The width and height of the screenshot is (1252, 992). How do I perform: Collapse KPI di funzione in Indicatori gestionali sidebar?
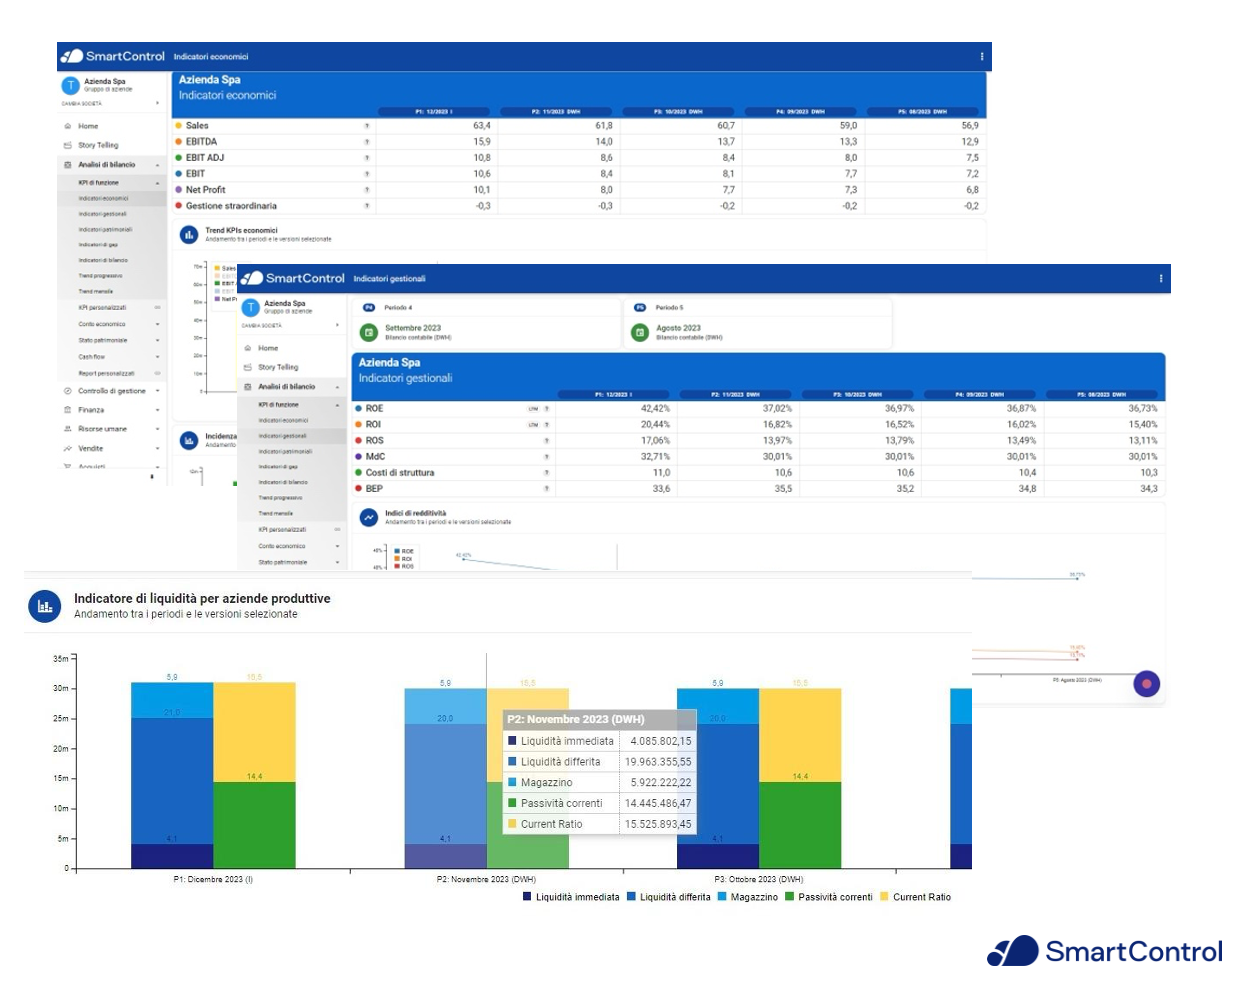(x=337, y=405)
